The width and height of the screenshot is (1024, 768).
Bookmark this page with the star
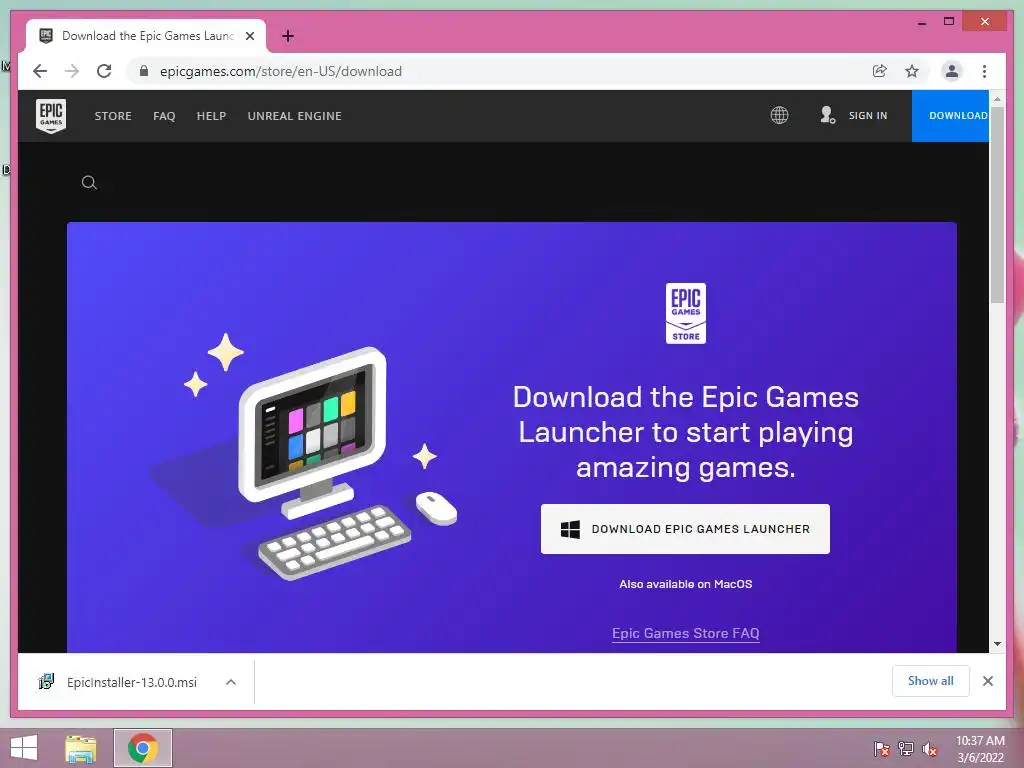[912, 71]
